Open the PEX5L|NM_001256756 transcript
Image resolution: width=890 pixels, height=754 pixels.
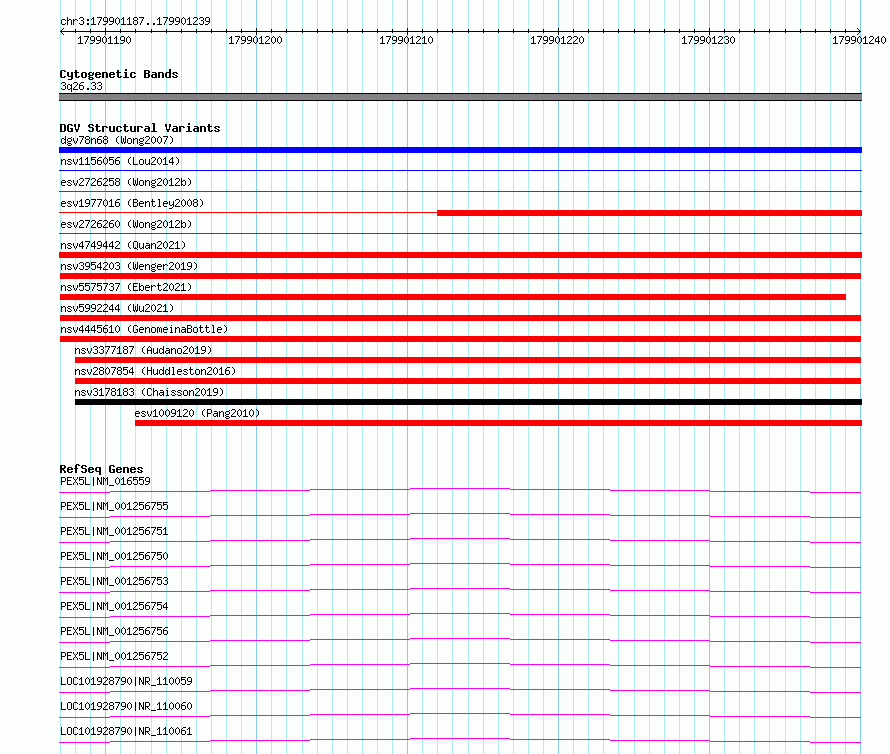(x=114, y=631)
